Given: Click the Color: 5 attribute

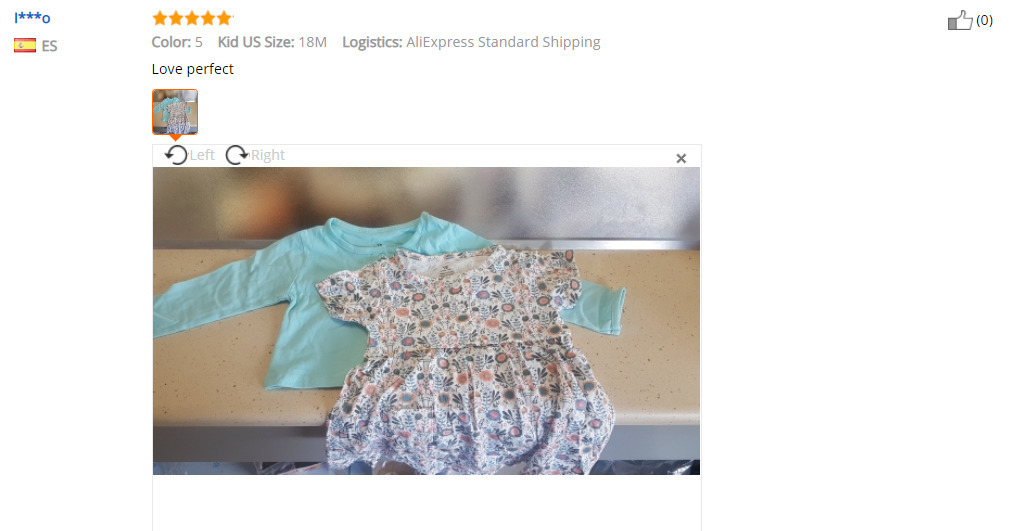Looking at the screenshot, I should click(x=177, y=42).
